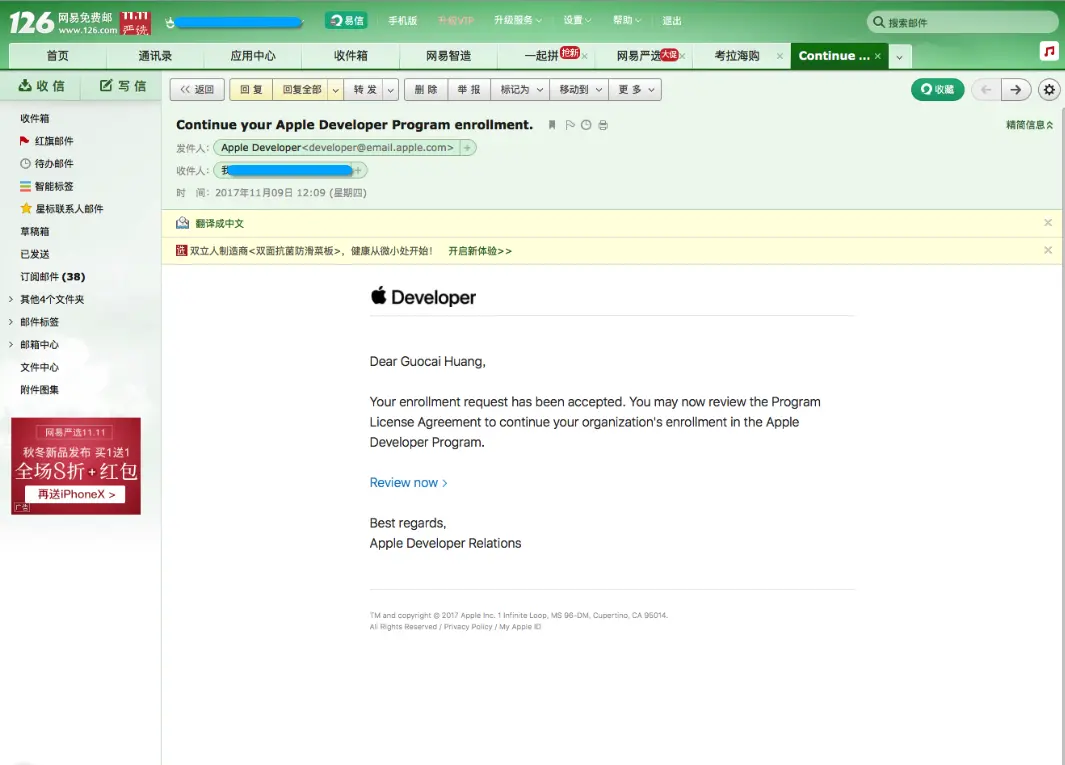Viewport: 1065px width, 765px height.
Task: Set a to-do reminder with the clock icon
Action: click(x=586, y=125)
